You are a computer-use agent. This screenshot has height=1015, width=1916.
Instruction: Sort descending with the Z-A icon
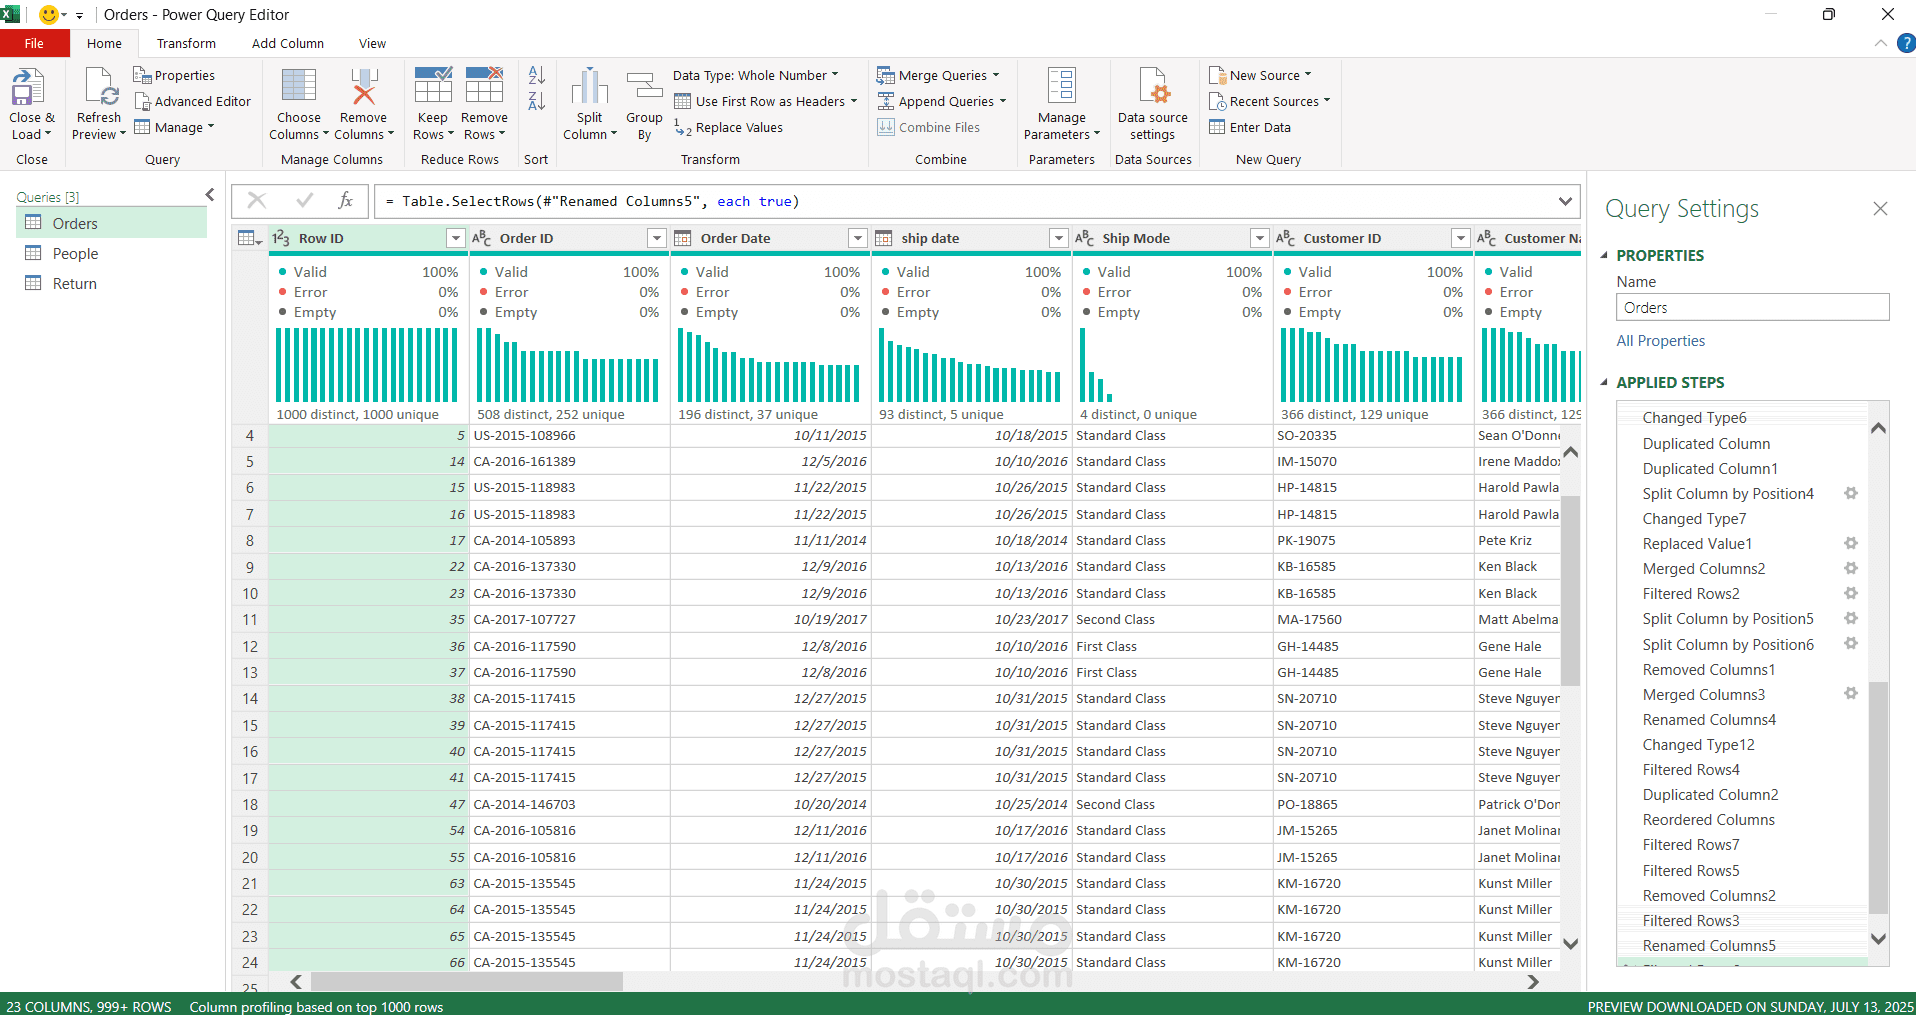[x=537, y=101]
